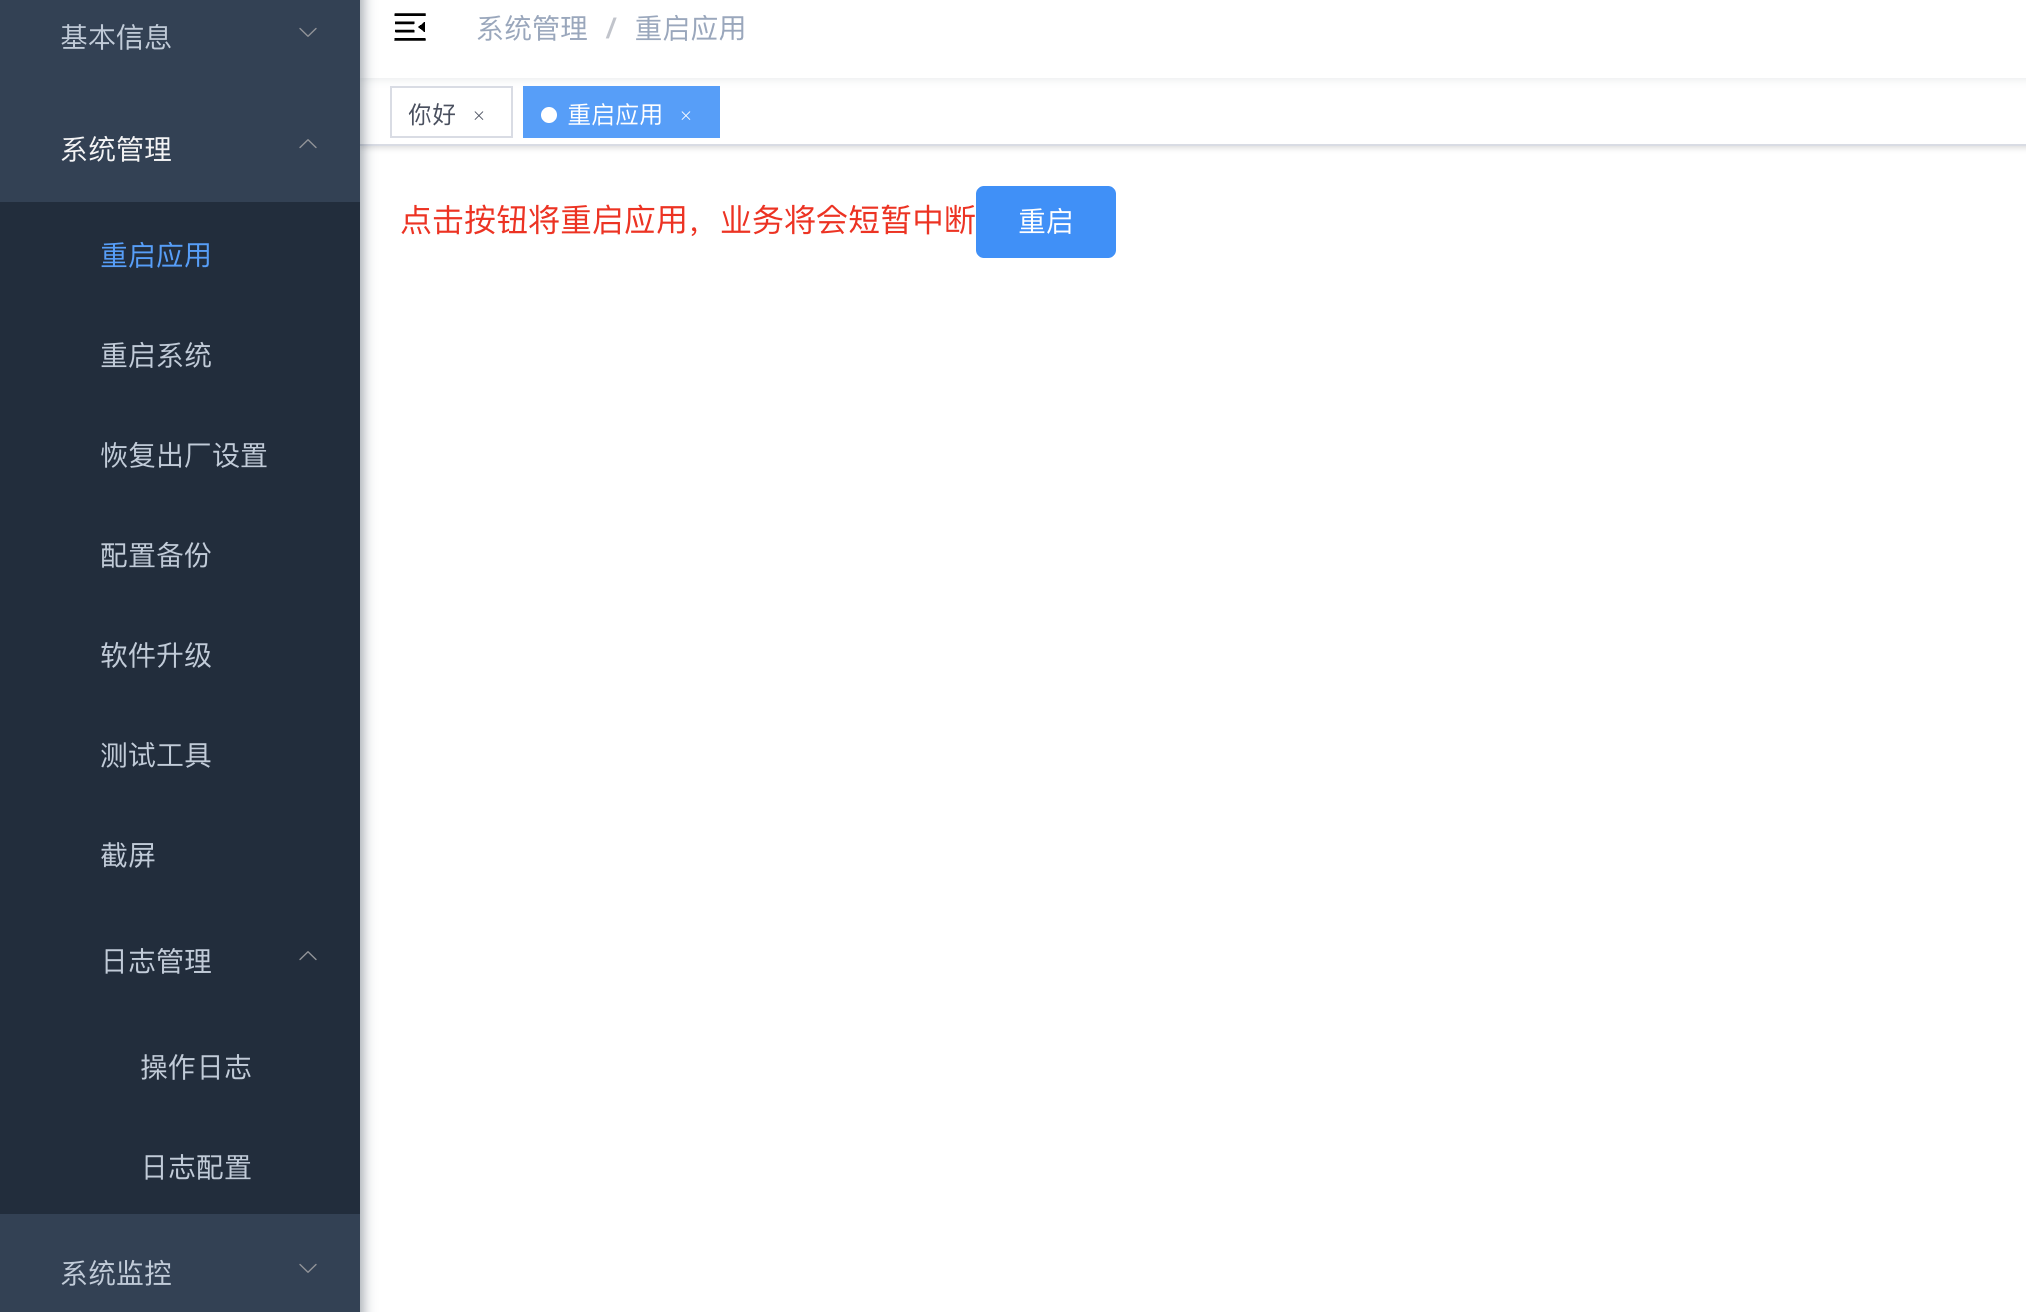2026x1312 pixels.
Task: Collapse sidebar using the hamburger fold icon
Action: pos(410,28)
